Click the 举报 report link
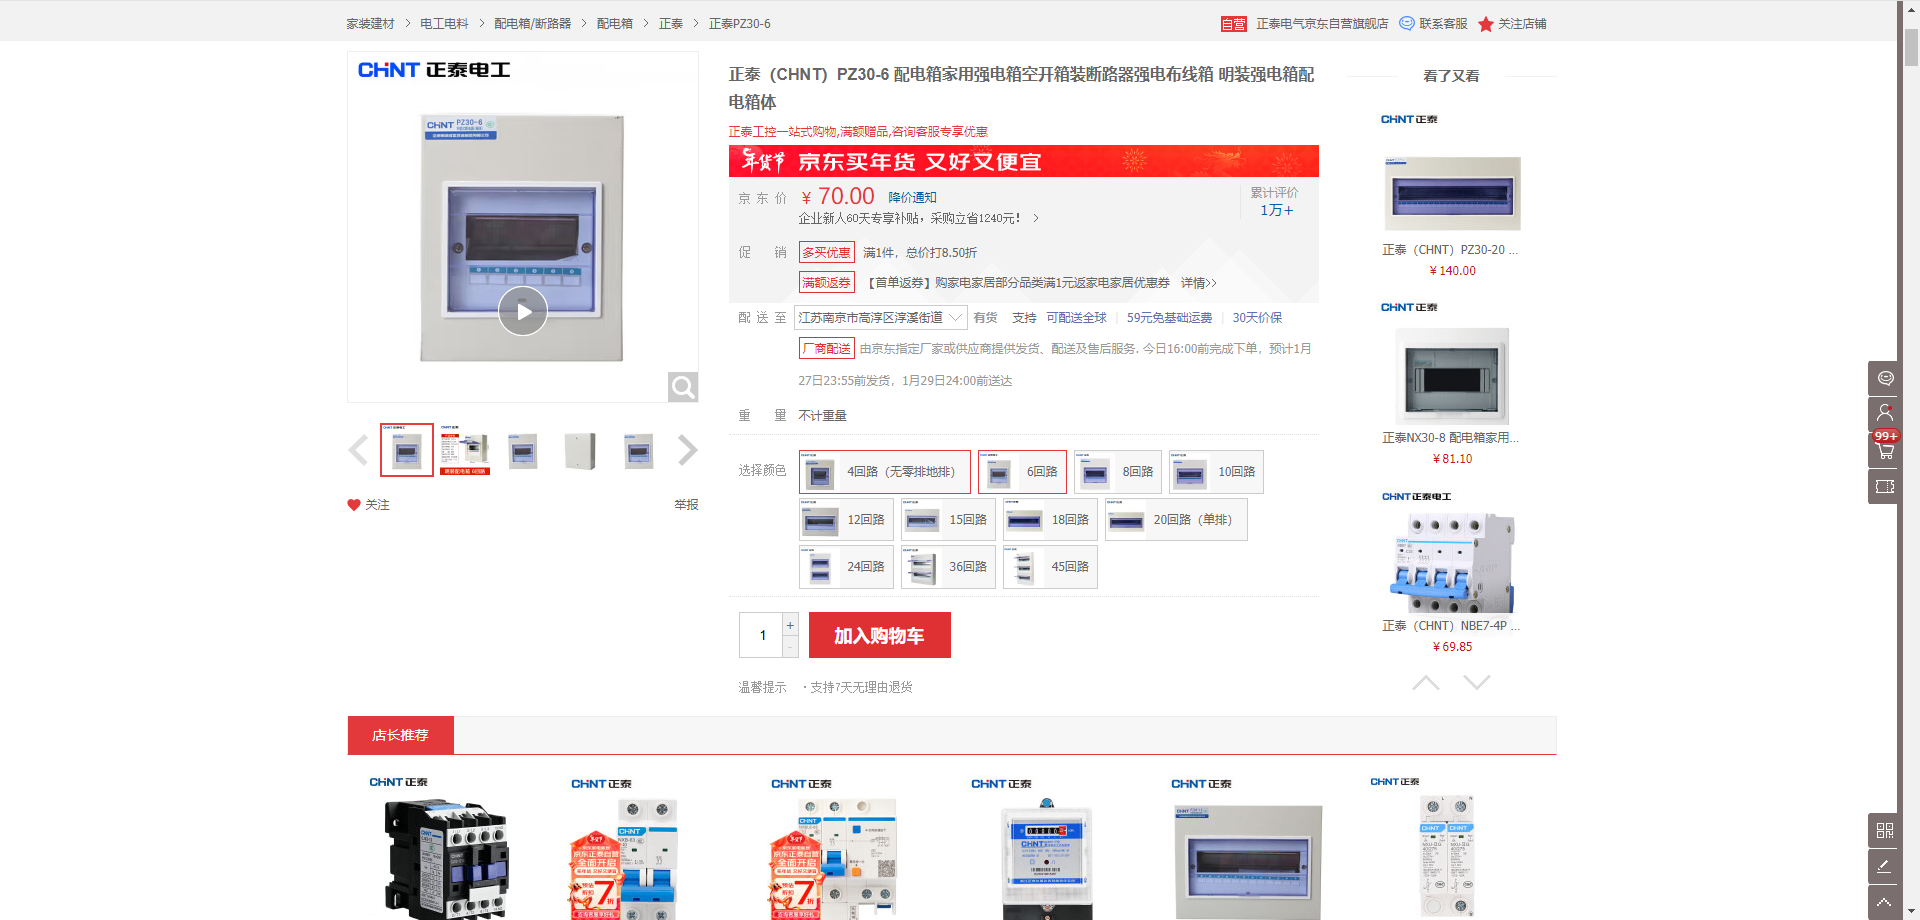1920x920 pixels. click(x=686, y=505)
